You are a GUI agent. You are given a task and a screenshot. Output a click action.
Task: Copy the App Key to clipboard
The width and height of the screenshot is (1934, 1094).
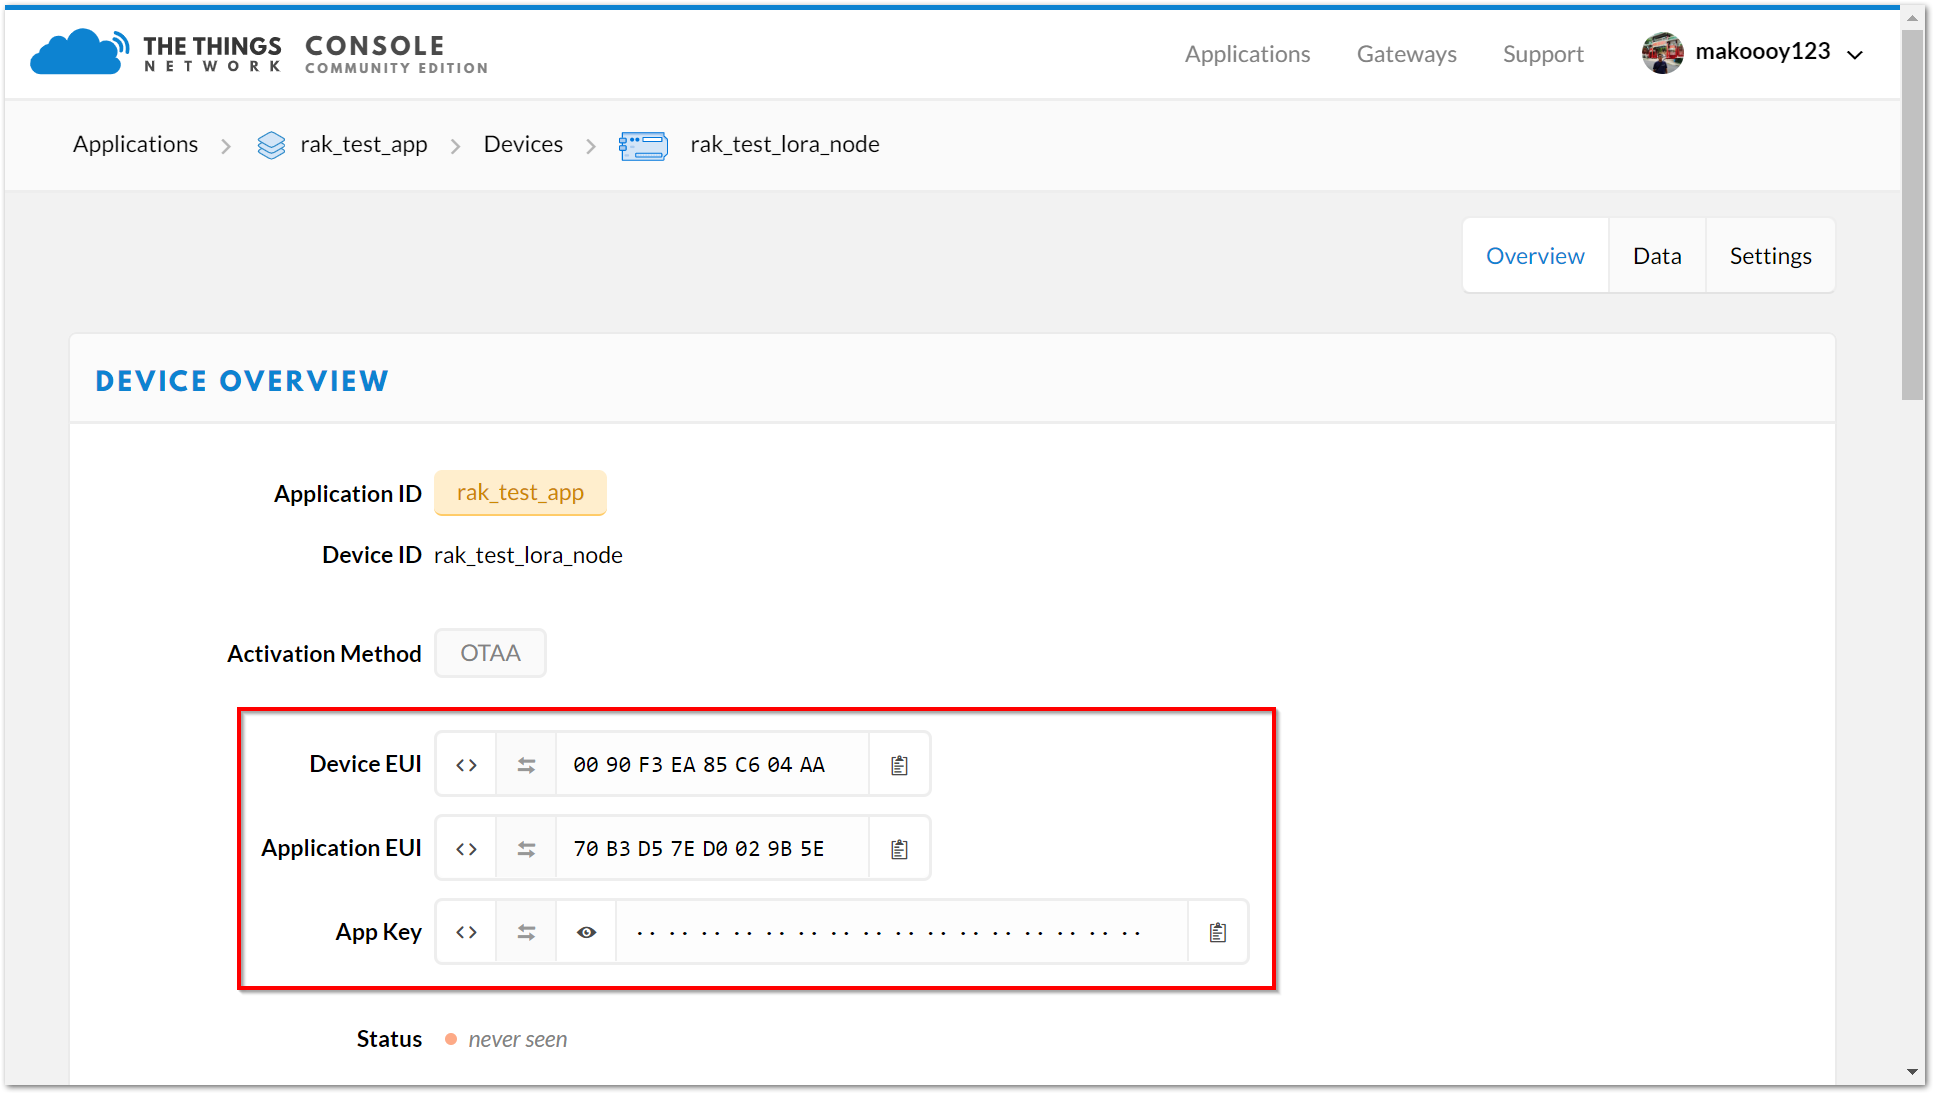(x=1217, y=933)
